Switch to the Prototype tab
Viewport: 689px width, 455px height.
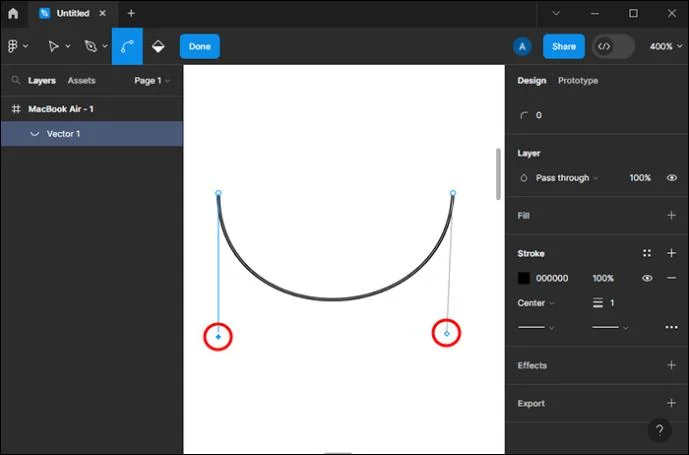coord(578,80)
